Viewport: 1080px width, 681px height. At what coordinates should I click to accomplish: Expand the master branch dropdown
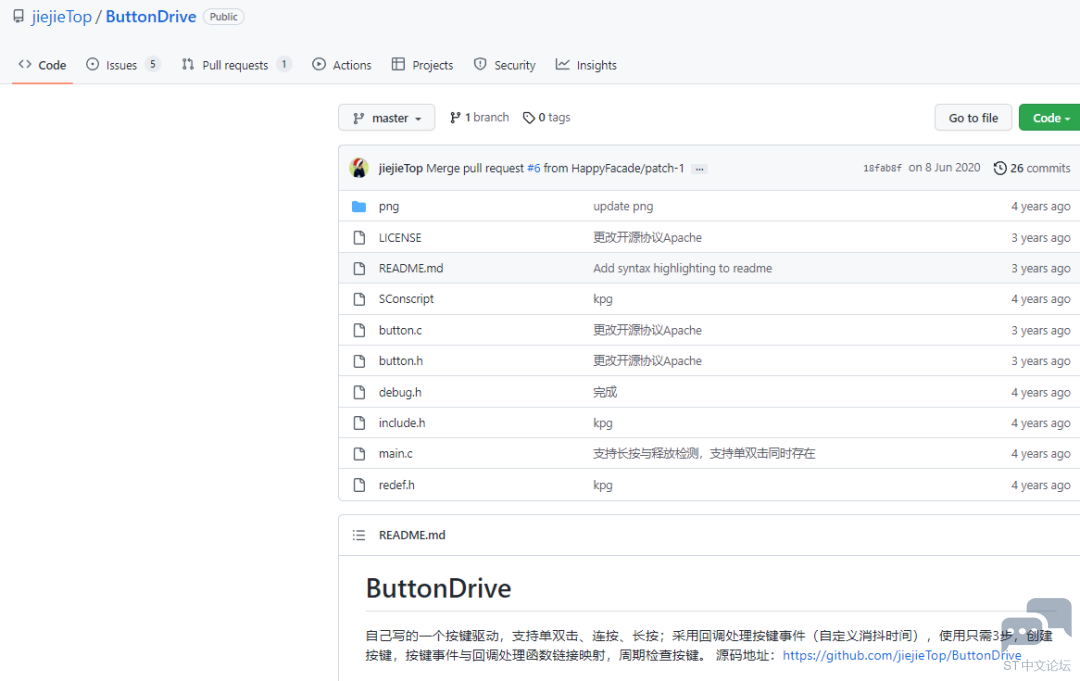pyautogui.click(x=386, y=118)
